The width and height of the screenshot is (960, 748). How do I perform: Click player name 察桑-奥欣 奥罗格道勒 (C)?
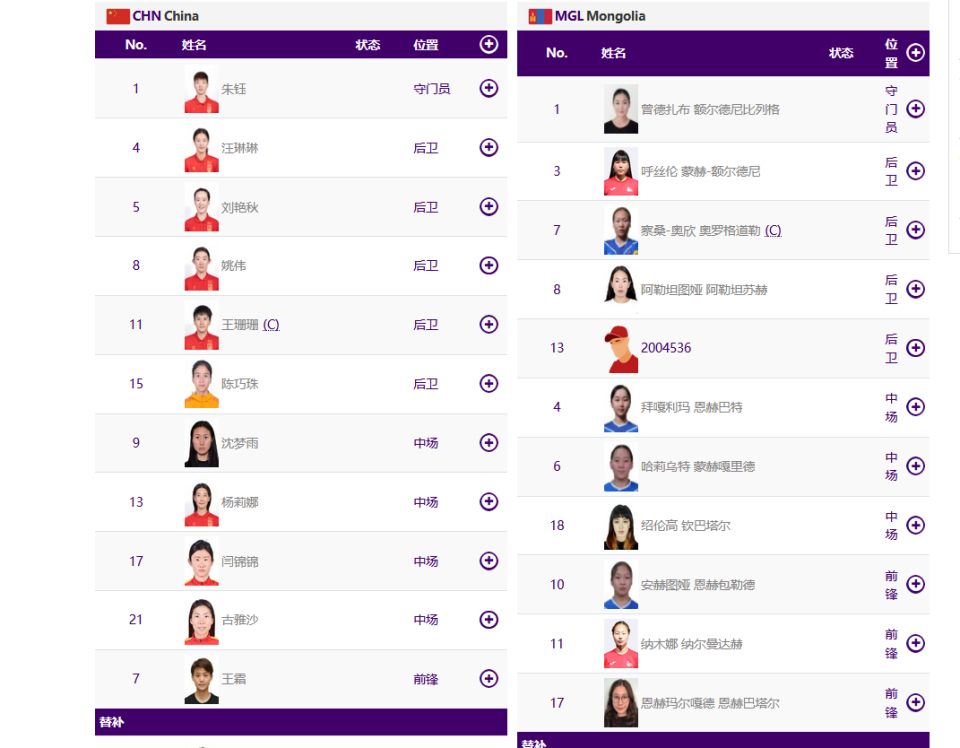(x=711, y=231)
